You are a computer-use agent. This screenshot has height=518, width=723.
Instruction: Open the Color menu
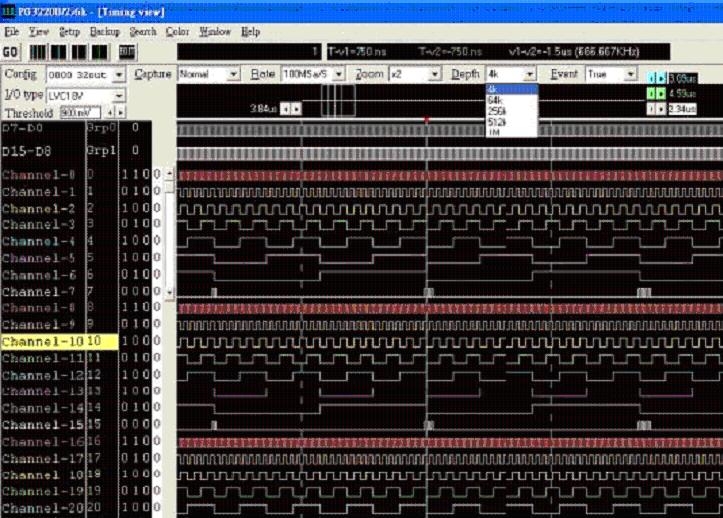point(177,31)
